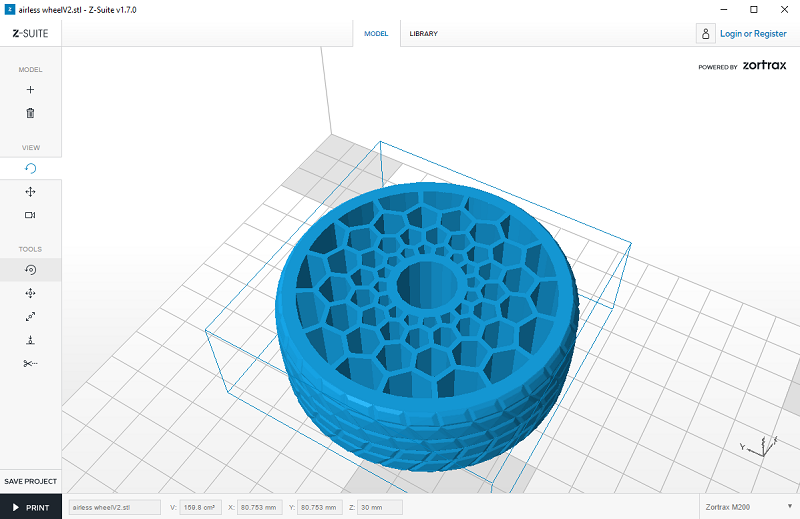Click the SAVE PROJECT button
Screen dimensions: 800x519
coord(31,481)
